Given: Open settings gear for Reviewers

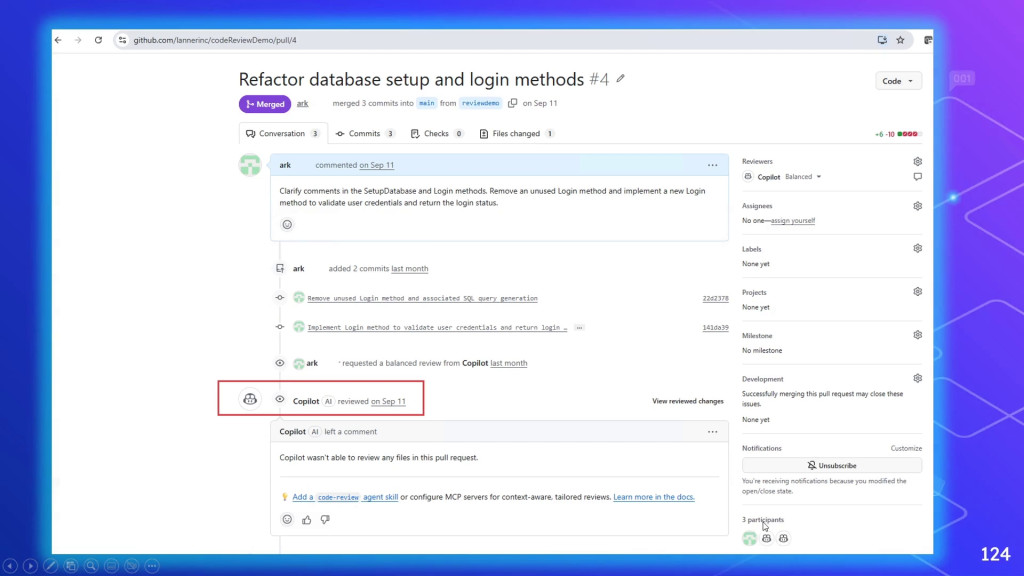Looking at the screenshot, I should point(918,161).
